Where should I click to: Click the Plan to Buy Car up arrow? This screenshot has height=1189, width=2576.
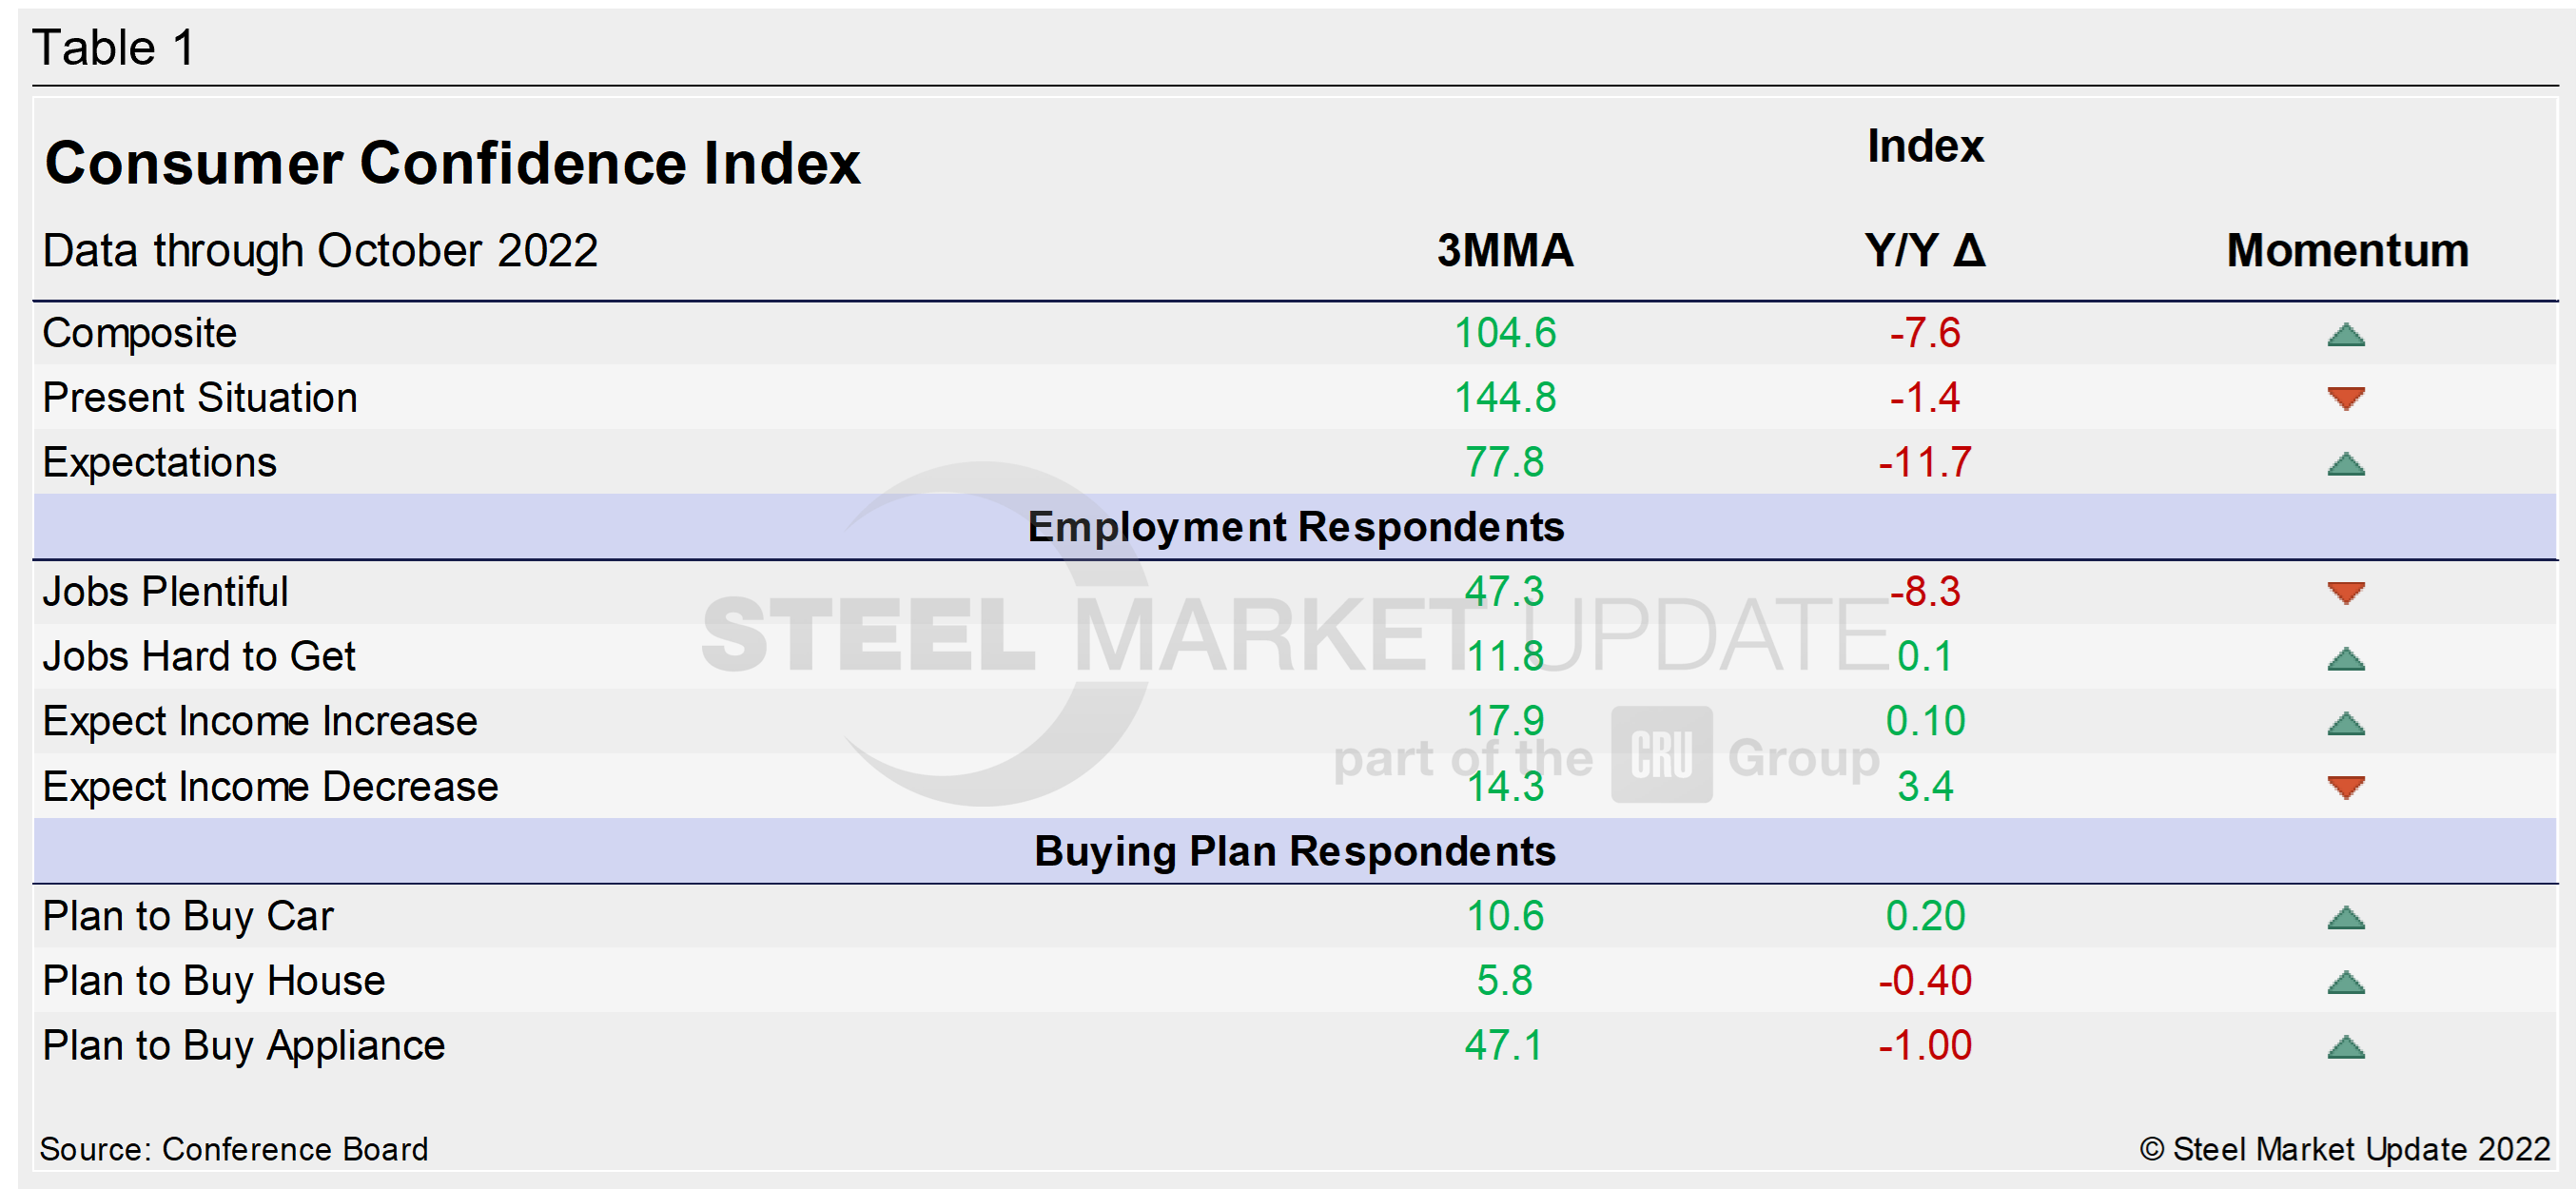[2345, 918]
